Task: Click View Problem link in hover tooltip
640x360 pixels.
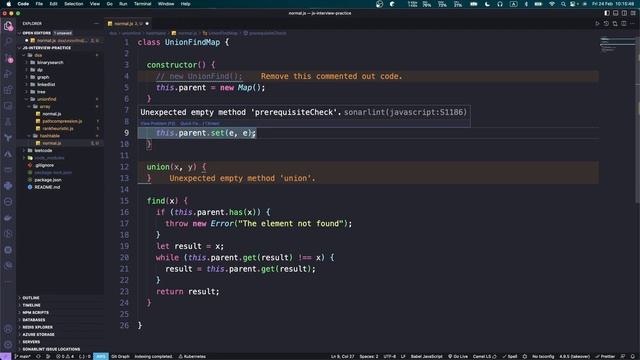Action: (x=158, y=123)
